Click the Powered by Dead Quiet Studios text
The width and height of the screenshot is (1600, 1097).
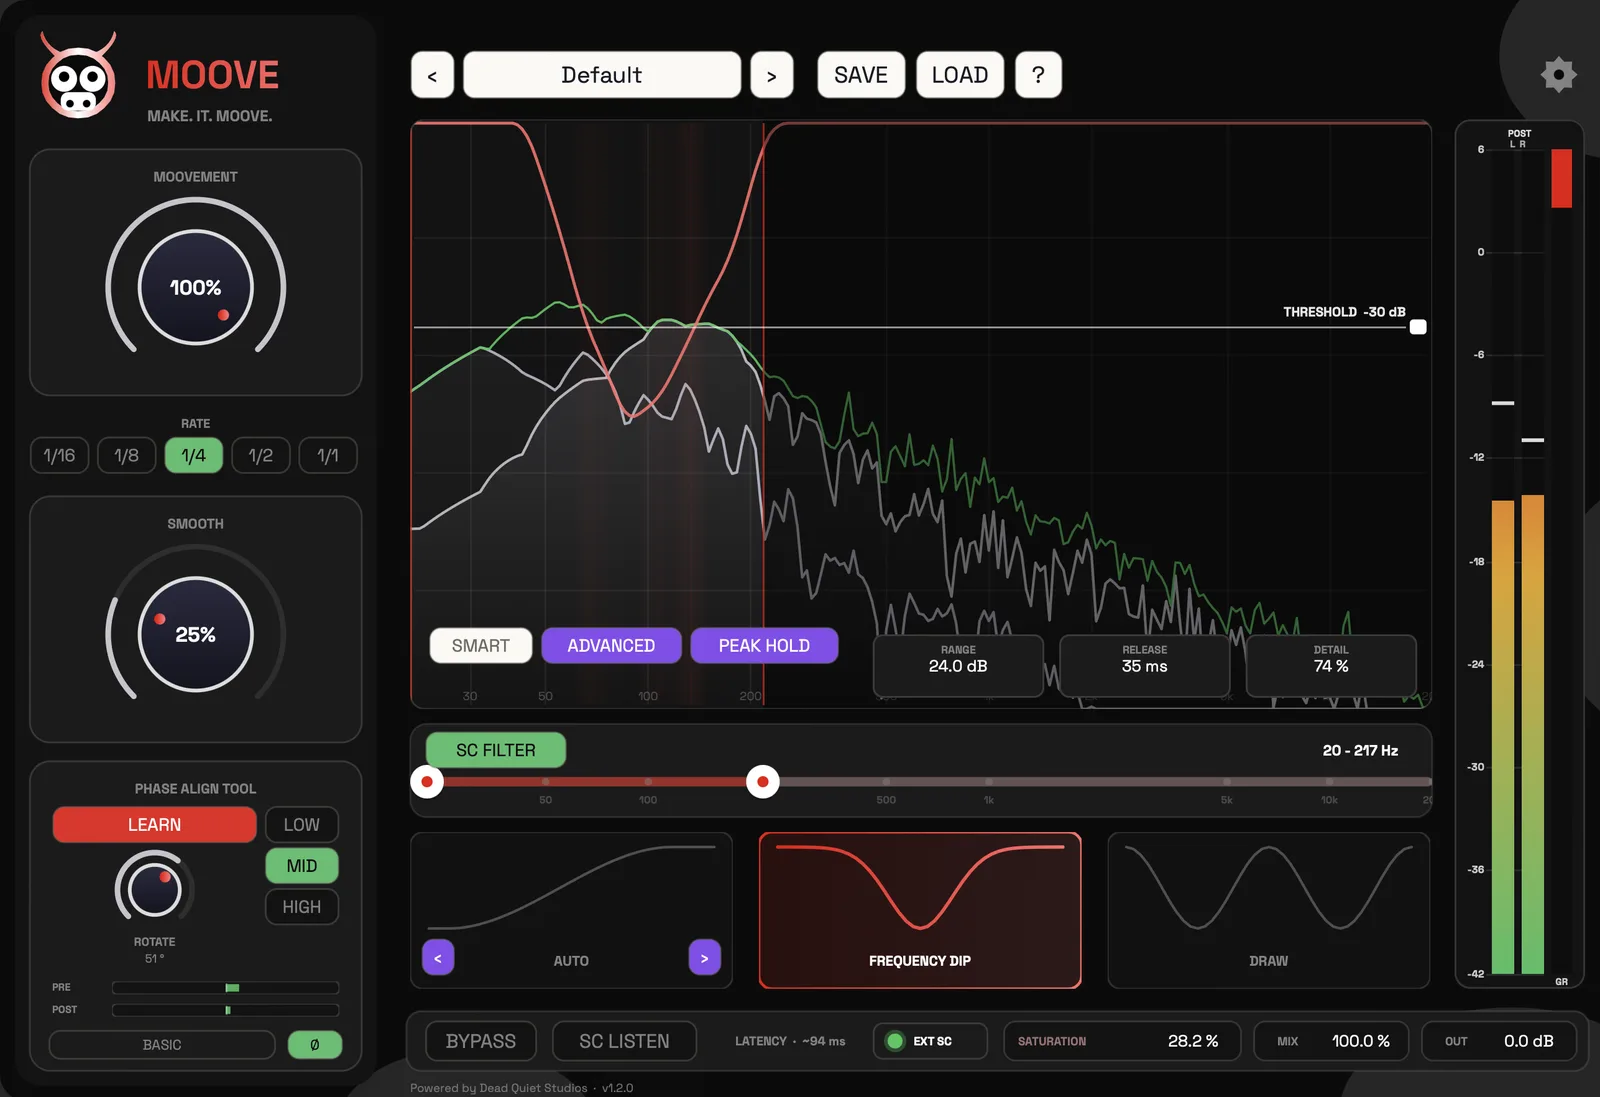point(499,1088)
